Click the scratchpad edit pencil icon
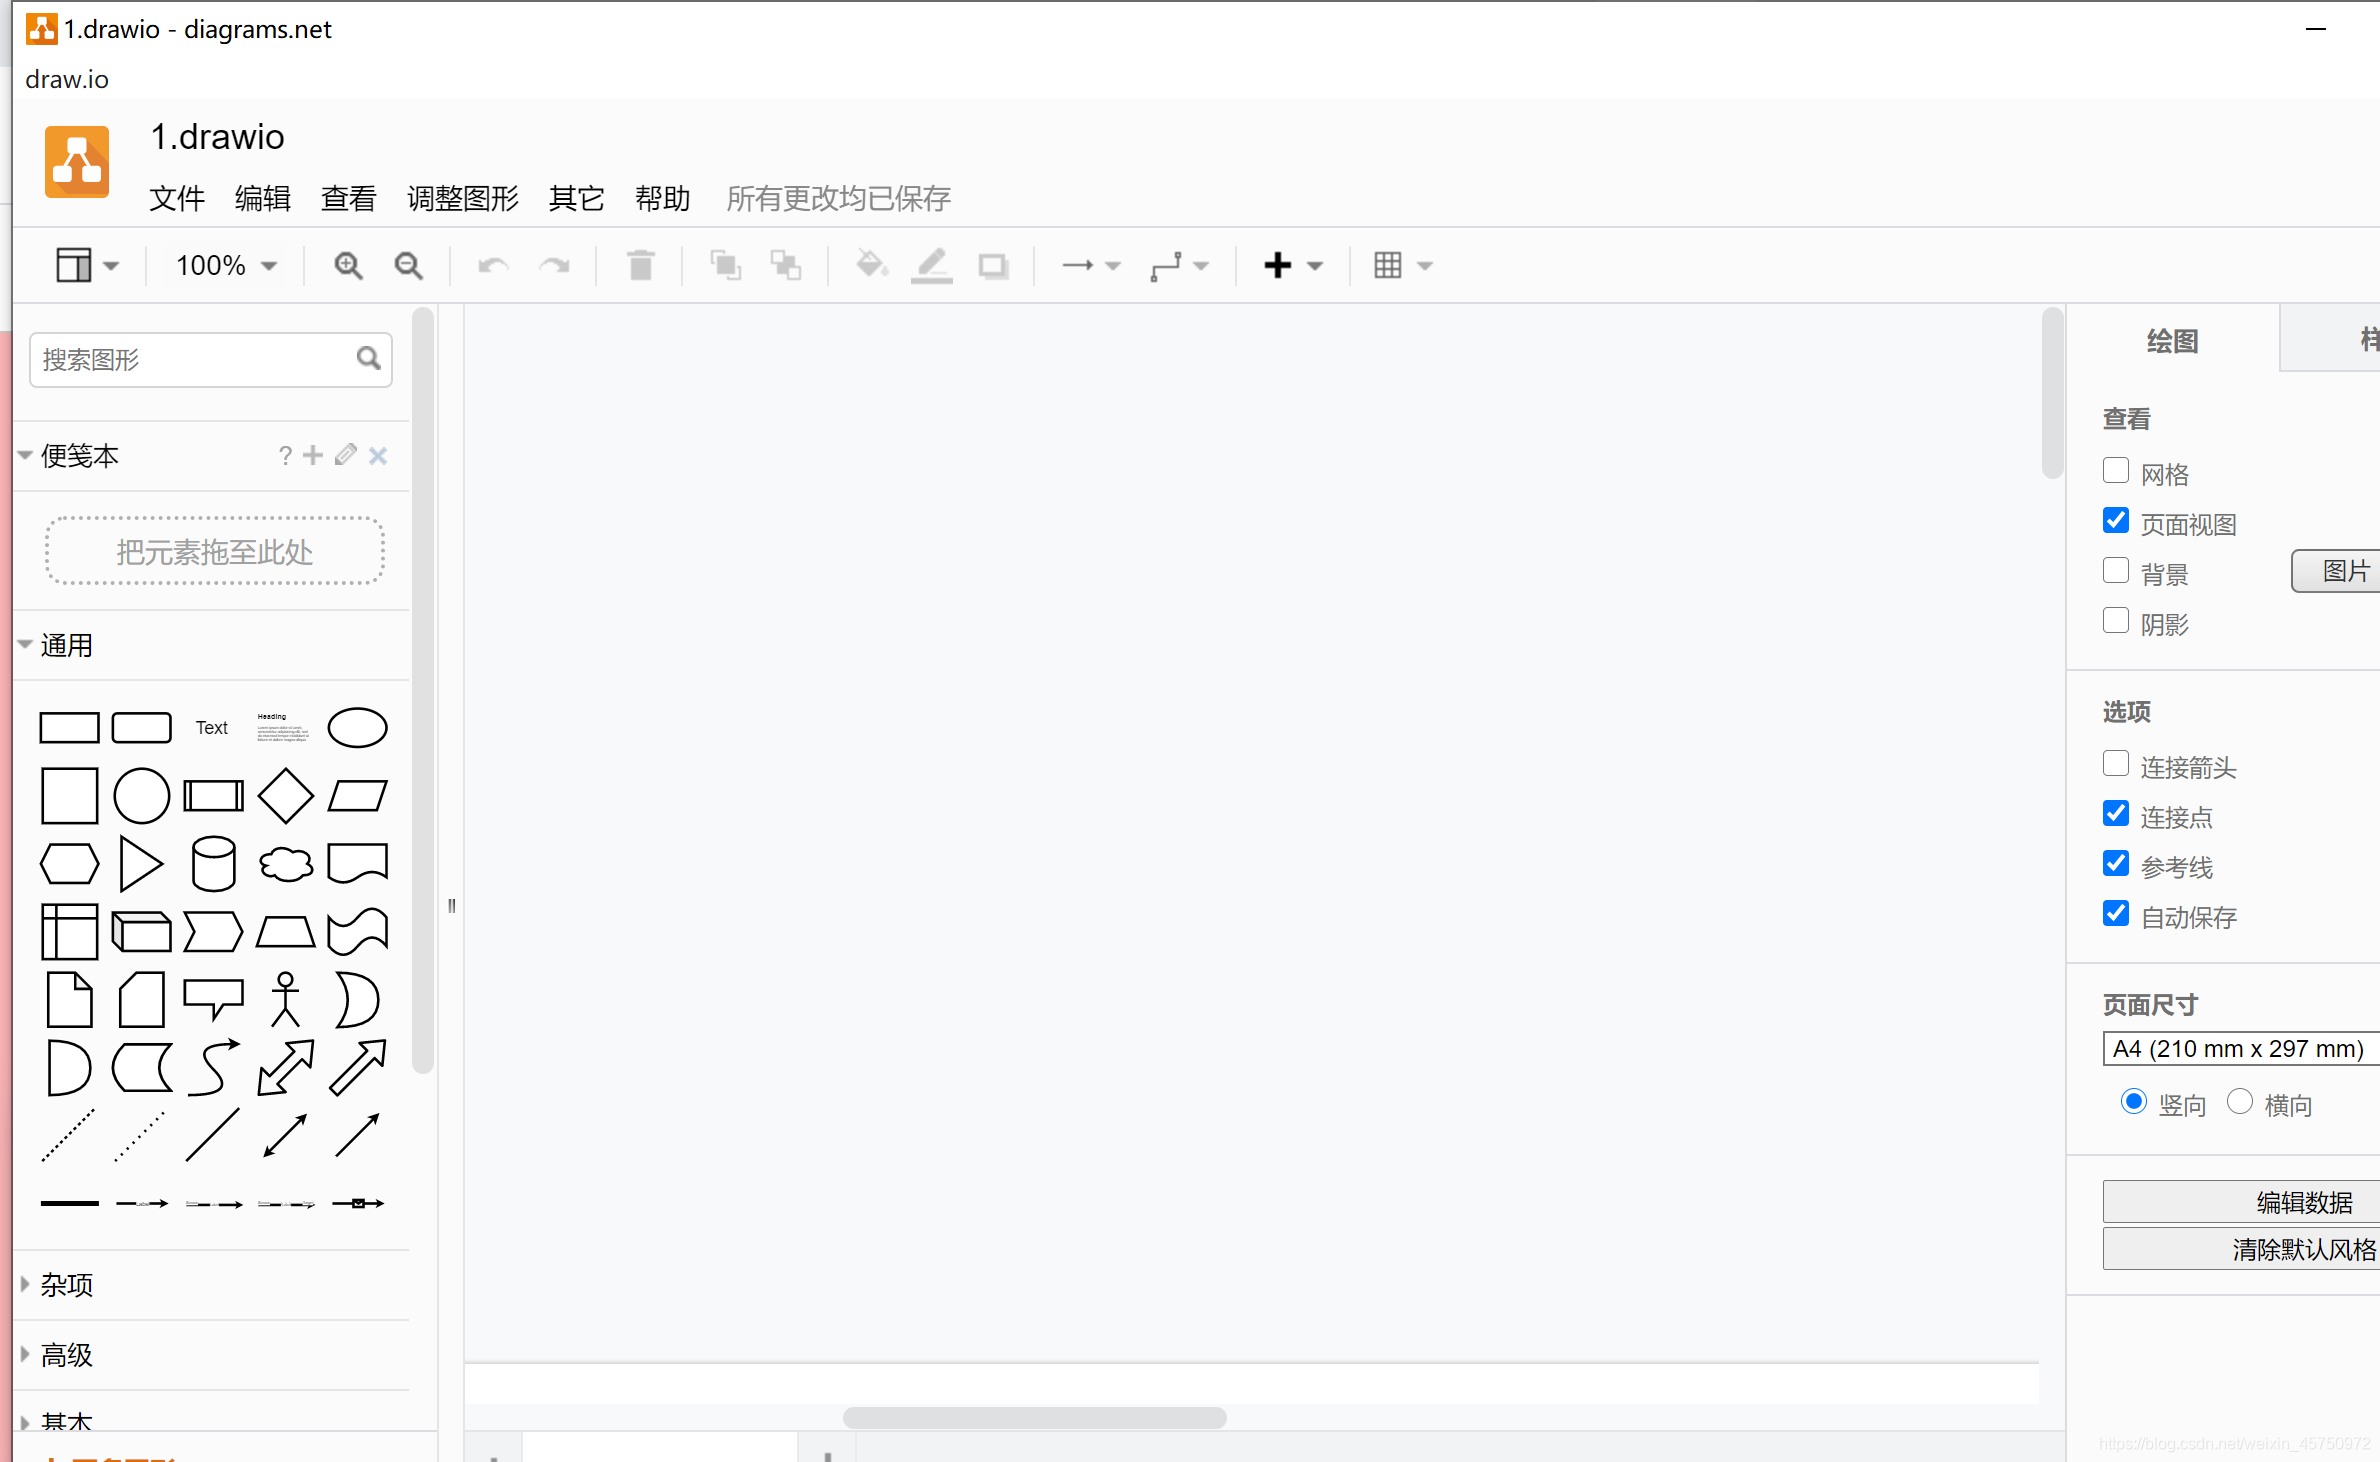 (x=345, y=455)
